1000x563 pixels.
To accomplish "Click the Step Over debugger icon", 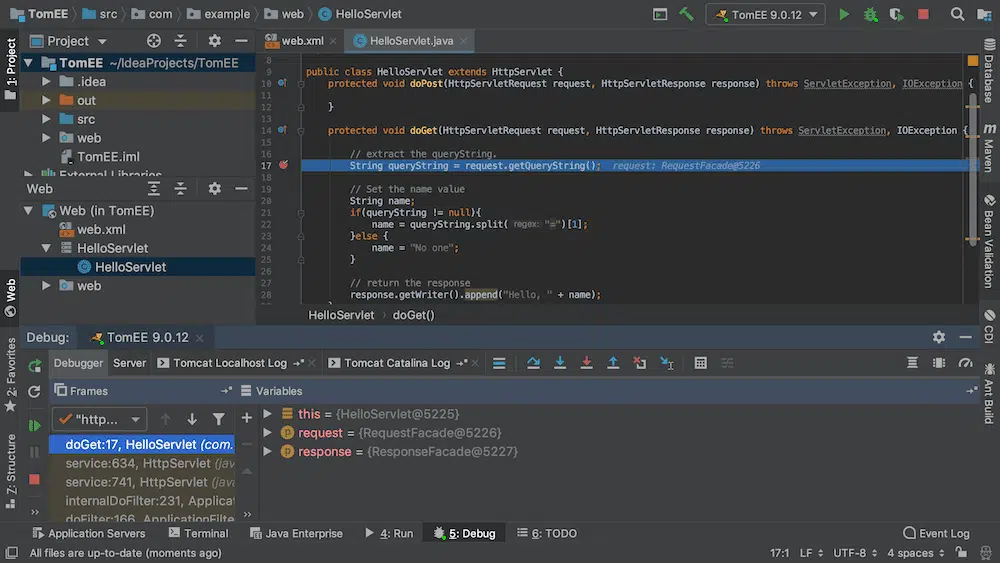I will coord(533,363).
